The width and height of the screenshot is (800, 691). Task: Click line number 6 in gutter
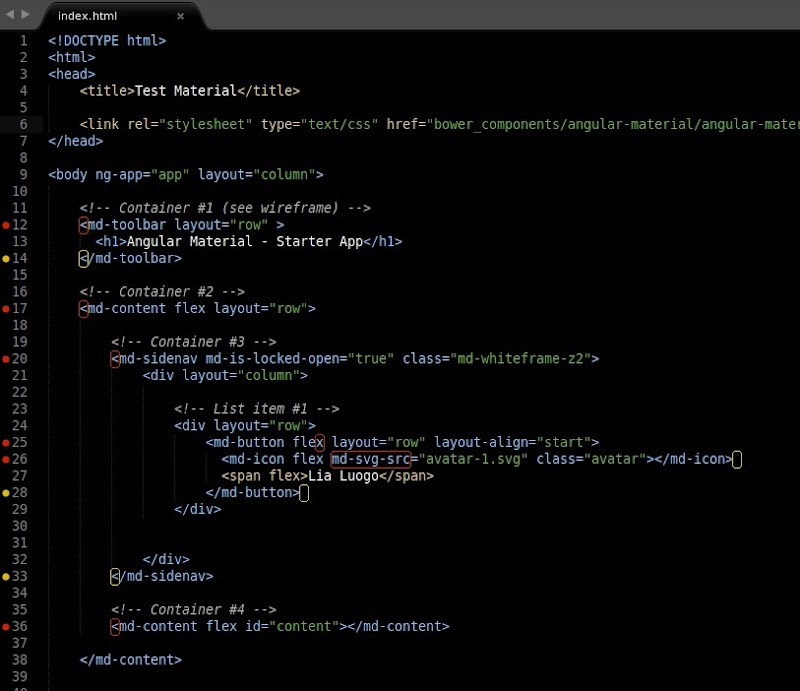click(23, 125)
